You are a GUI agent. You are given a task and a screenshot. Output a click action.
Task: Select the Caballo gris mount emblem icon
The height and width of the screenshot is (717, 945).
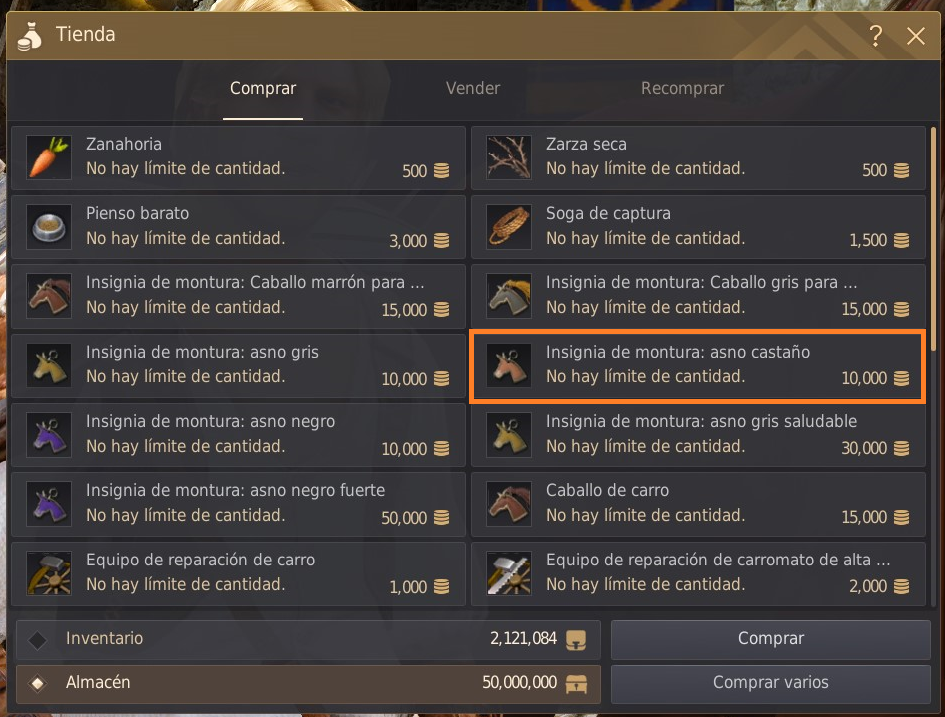click(509, 296)
